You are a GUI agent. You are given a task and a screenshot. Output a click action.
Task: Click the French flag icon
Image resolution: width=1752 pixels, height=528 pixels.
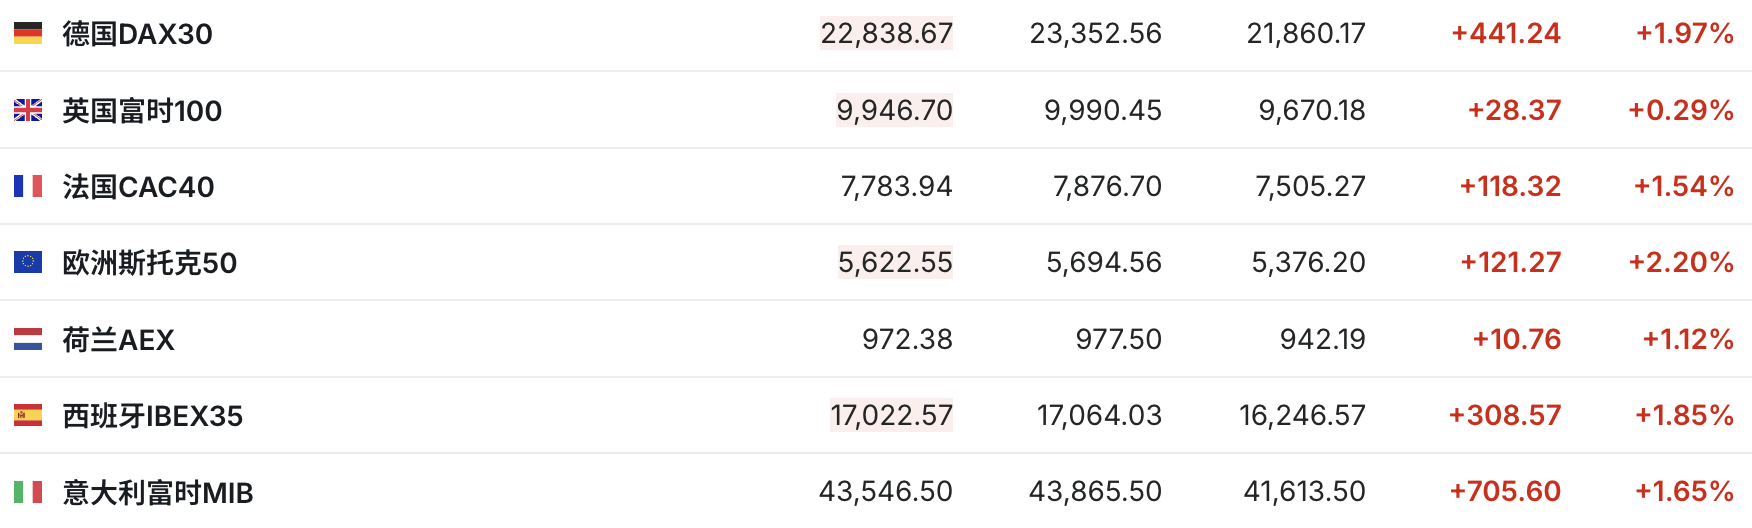[28, 186]
